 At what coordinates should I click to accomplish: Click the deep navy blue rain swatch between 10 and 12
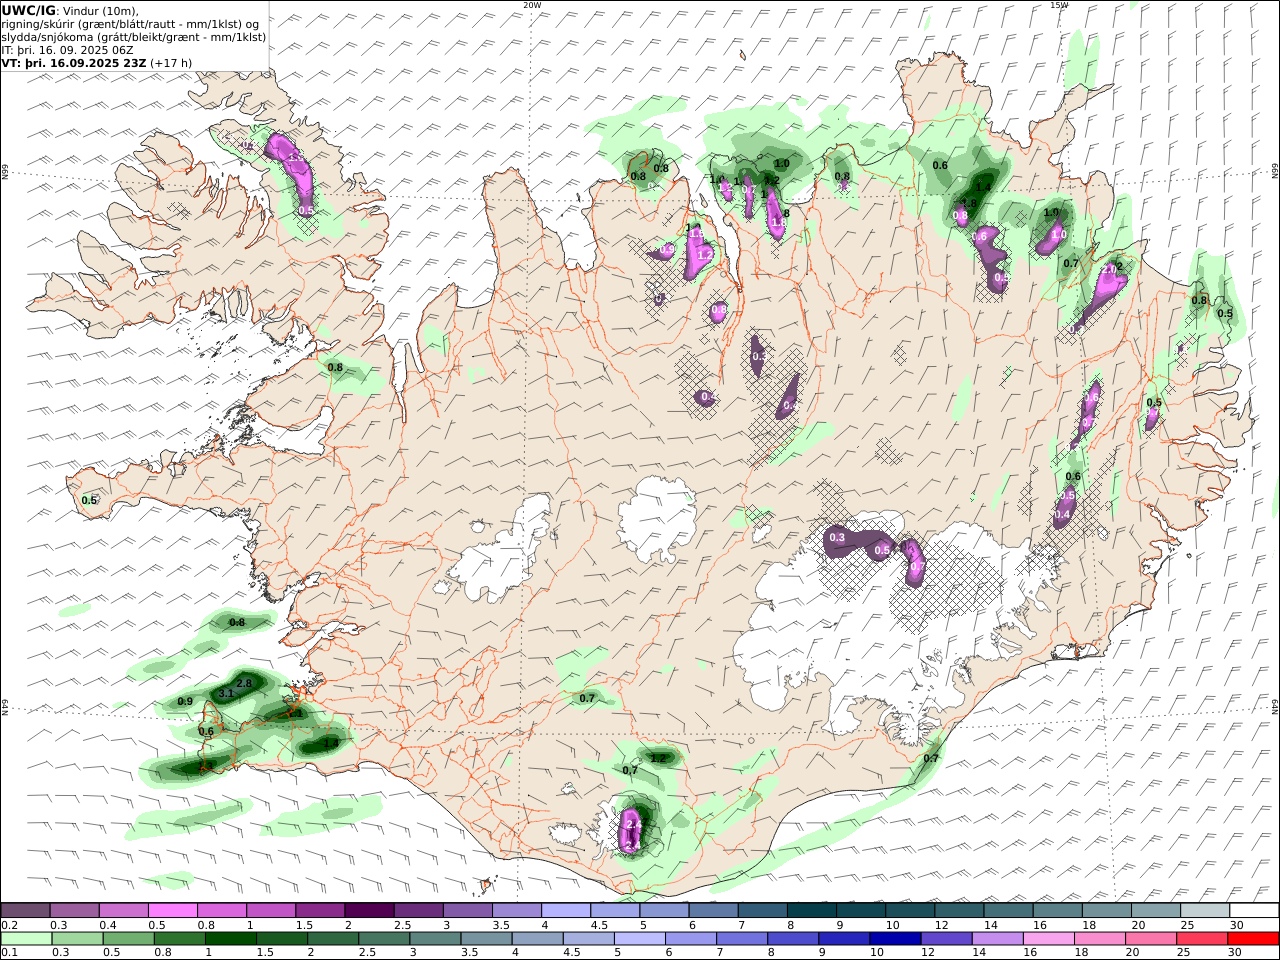click(x=894, y=939)
